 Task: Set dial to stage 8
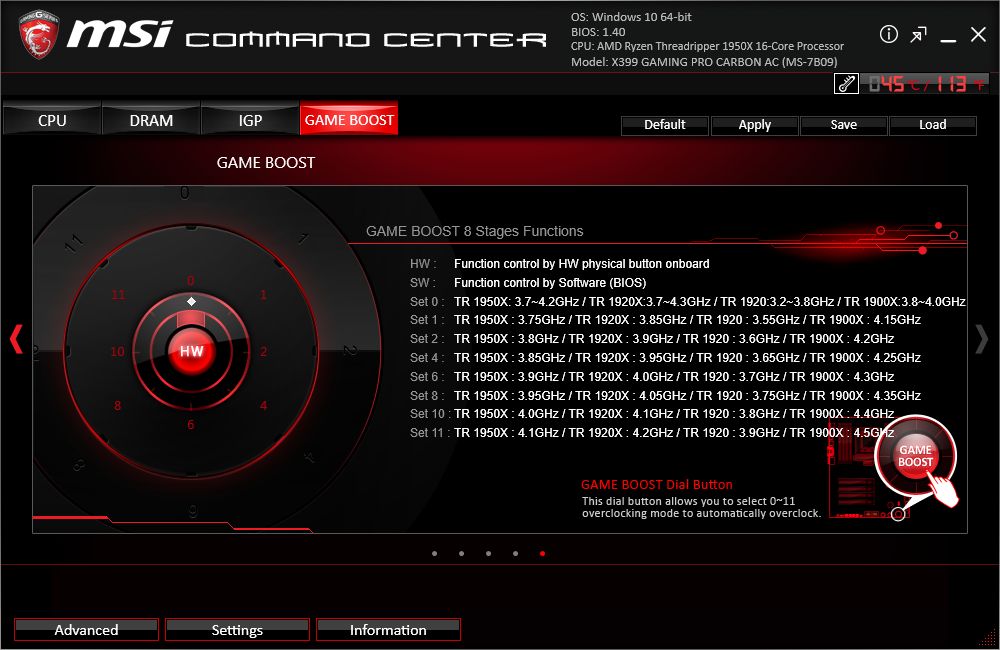117,405
